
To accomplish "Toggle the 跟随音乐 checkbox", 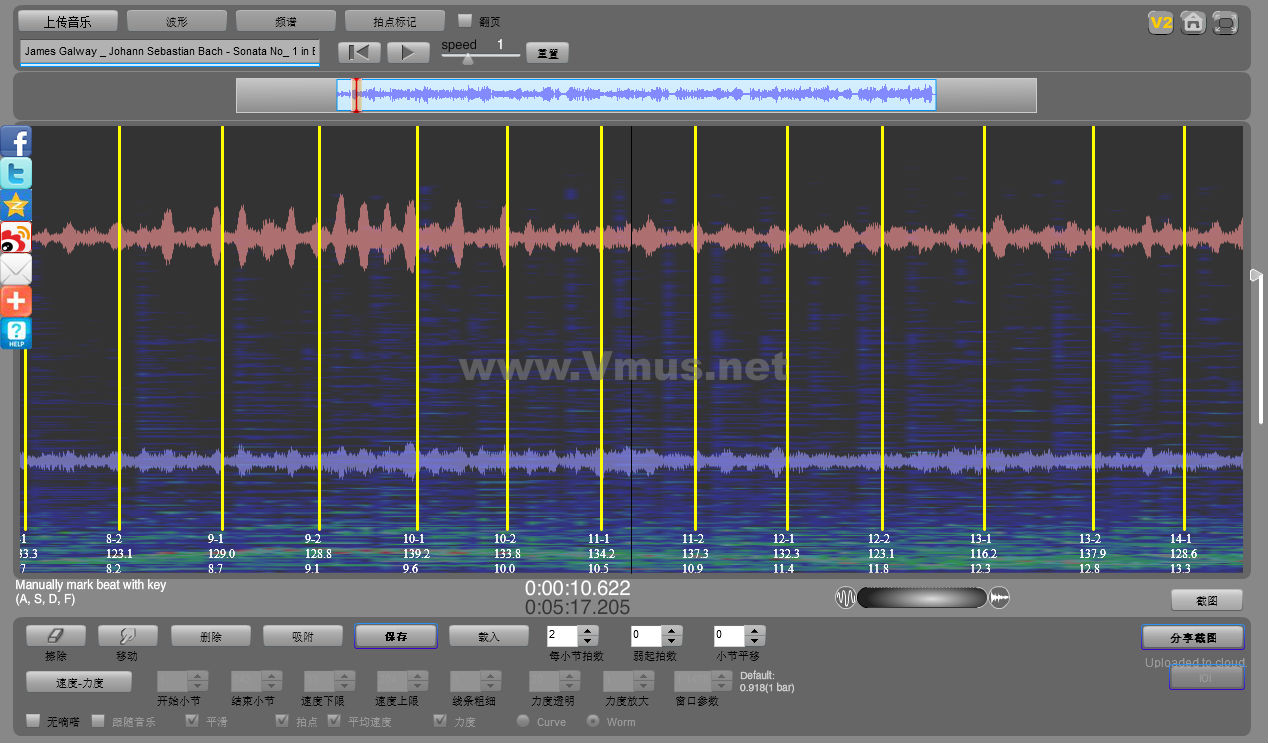I will (99, 720).
